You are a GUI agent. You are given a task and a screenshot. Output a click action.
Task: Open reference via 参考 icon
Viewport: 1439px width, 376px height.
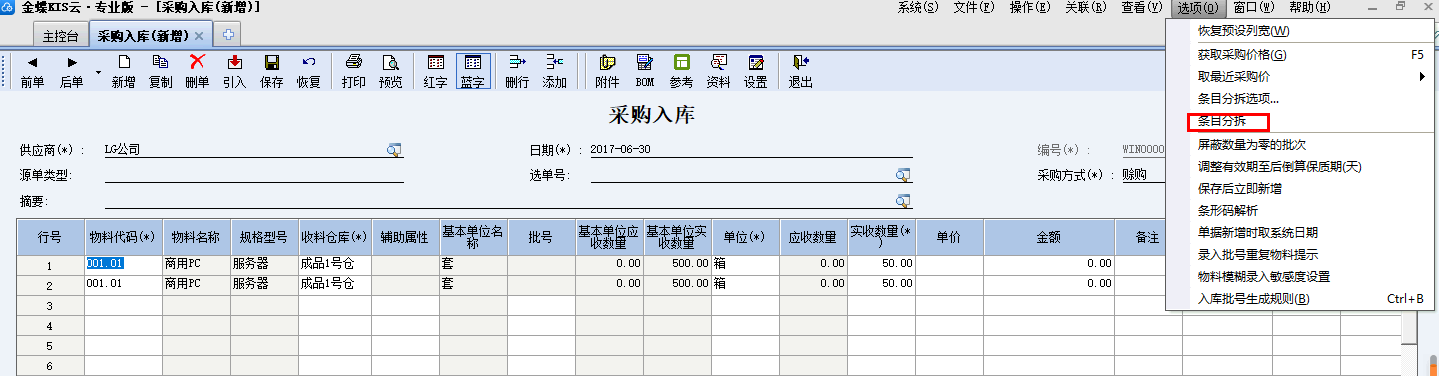681,72
